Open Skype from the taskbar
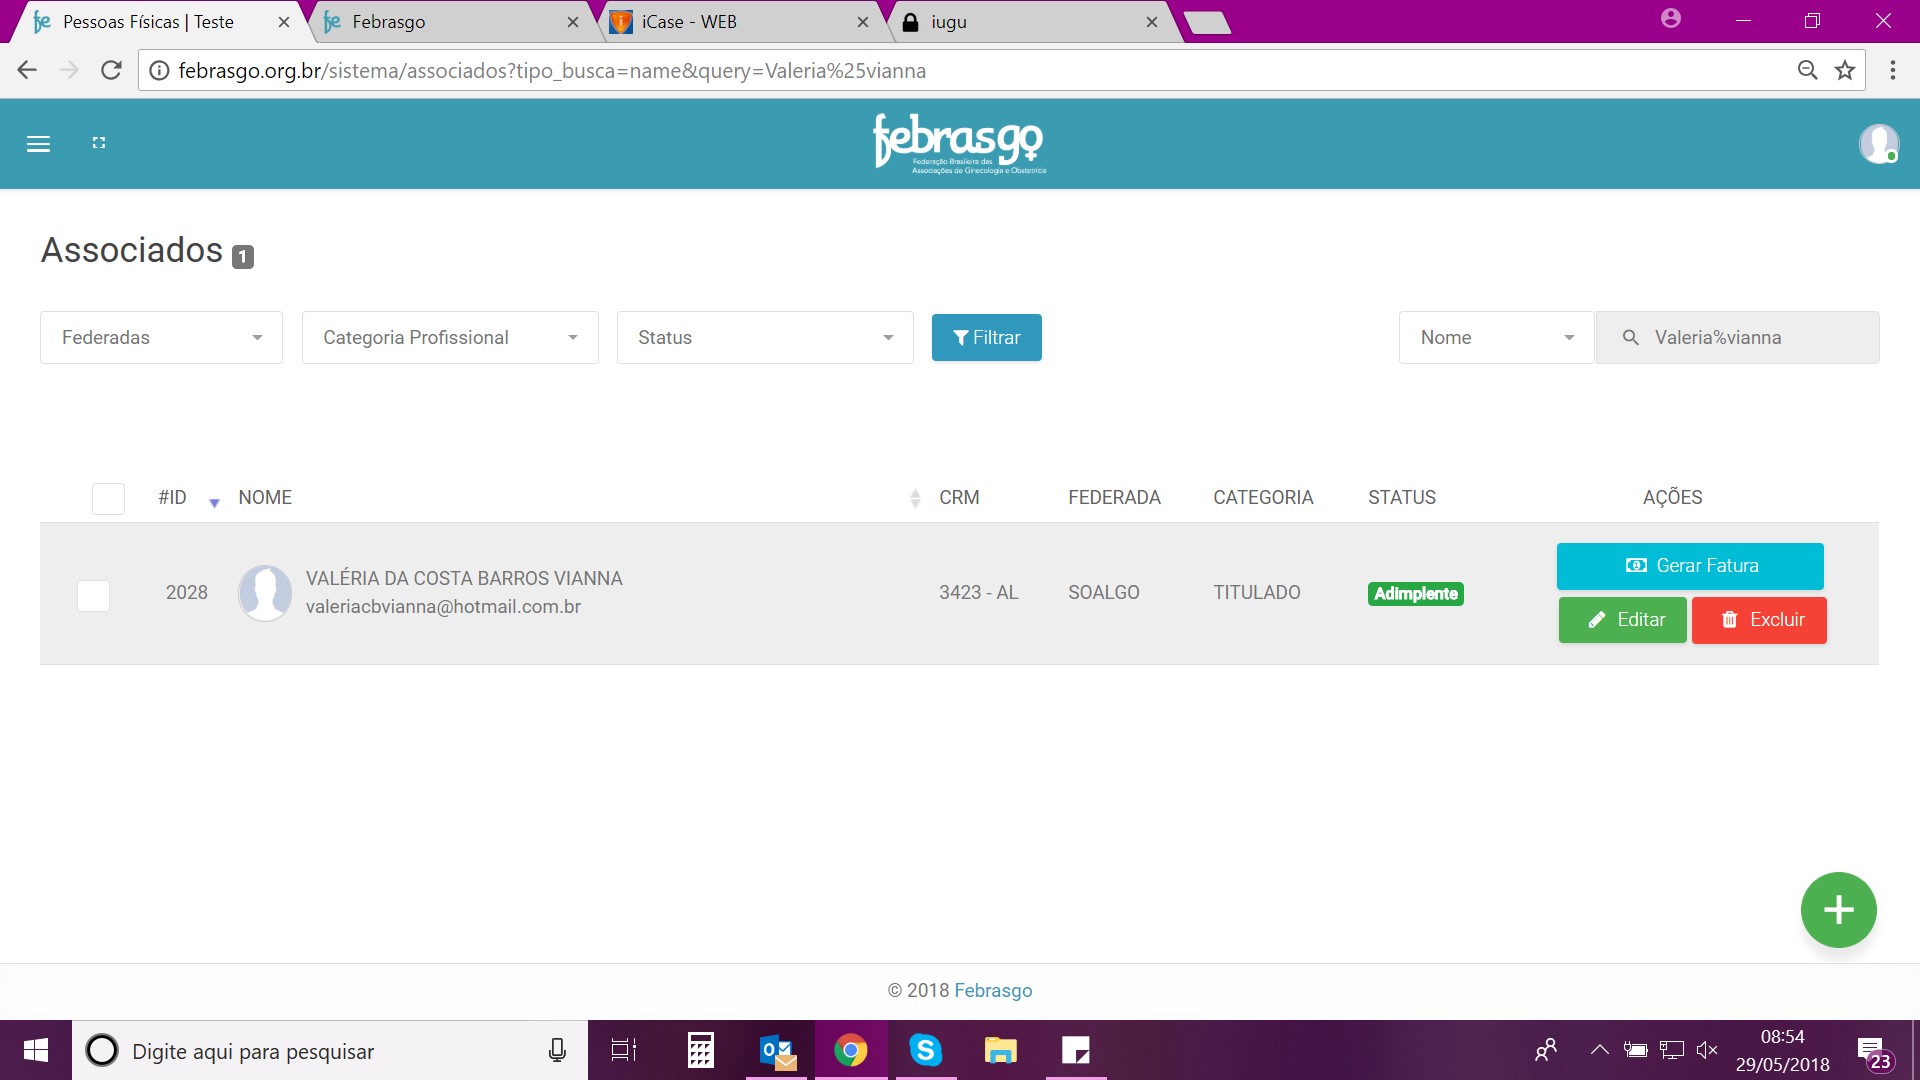Image resolution: width=1920 pixels, height=1080 pixels. (925, 1050)
